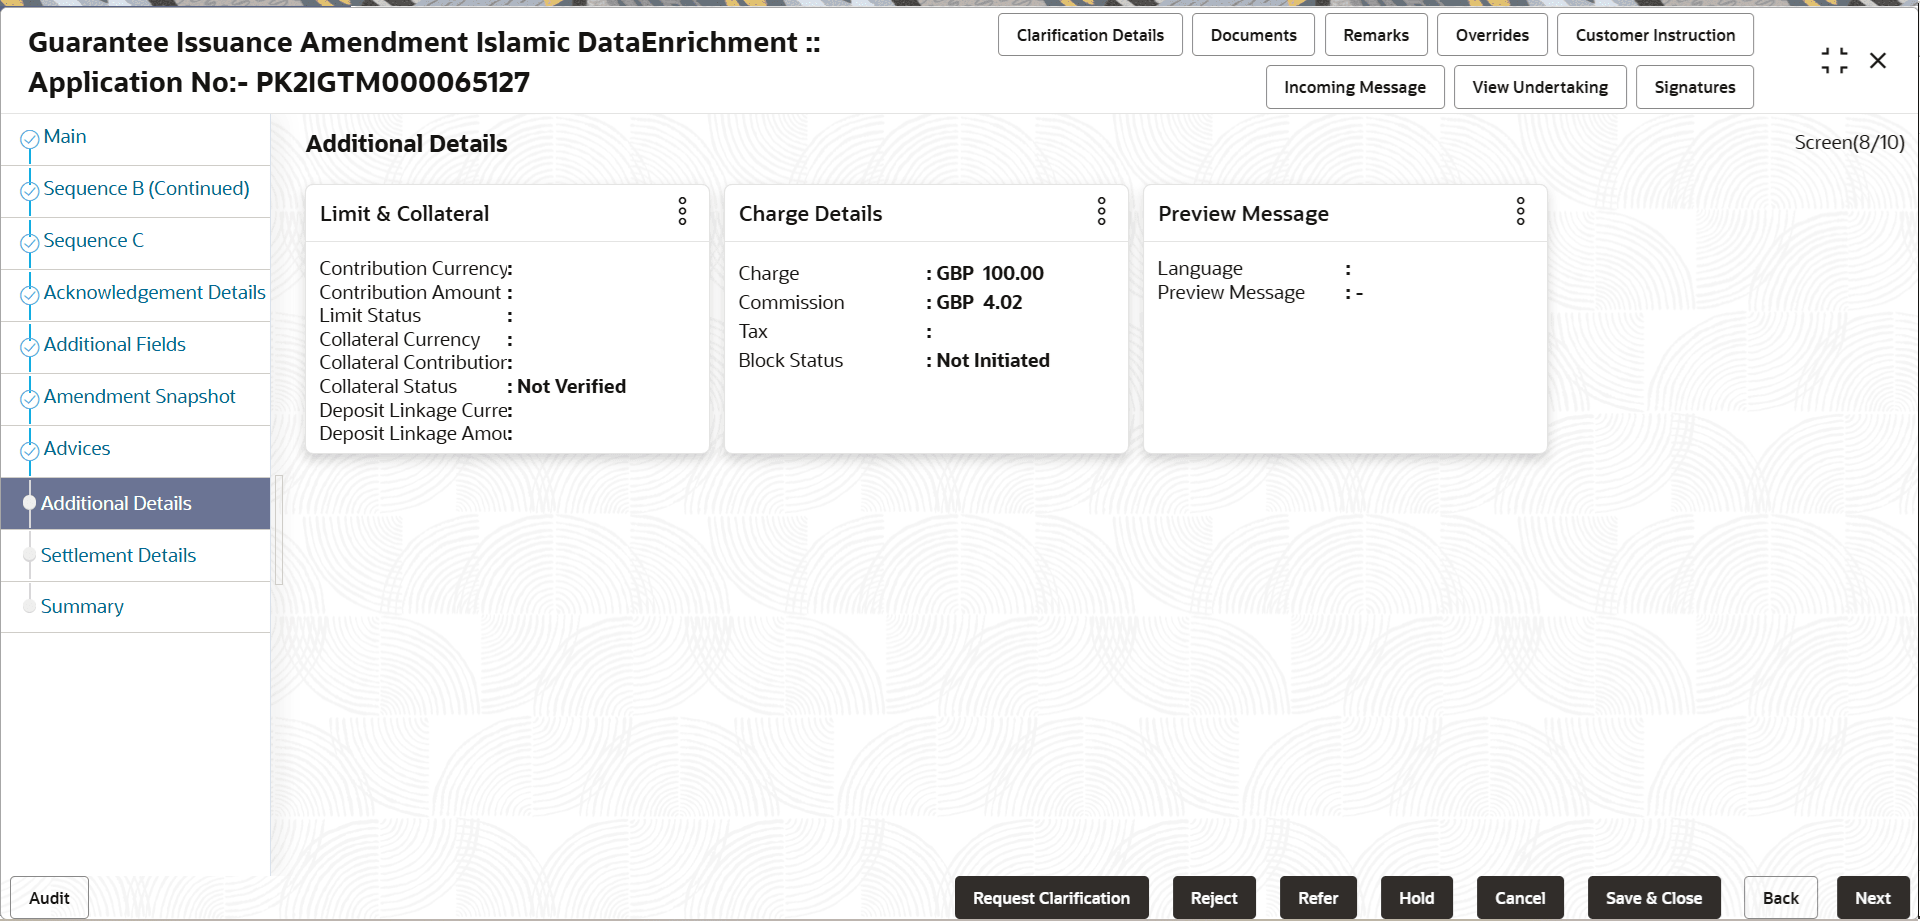Open the Documents panel
This screenshot has height=921, width=1920.
tap(1253, 34)
